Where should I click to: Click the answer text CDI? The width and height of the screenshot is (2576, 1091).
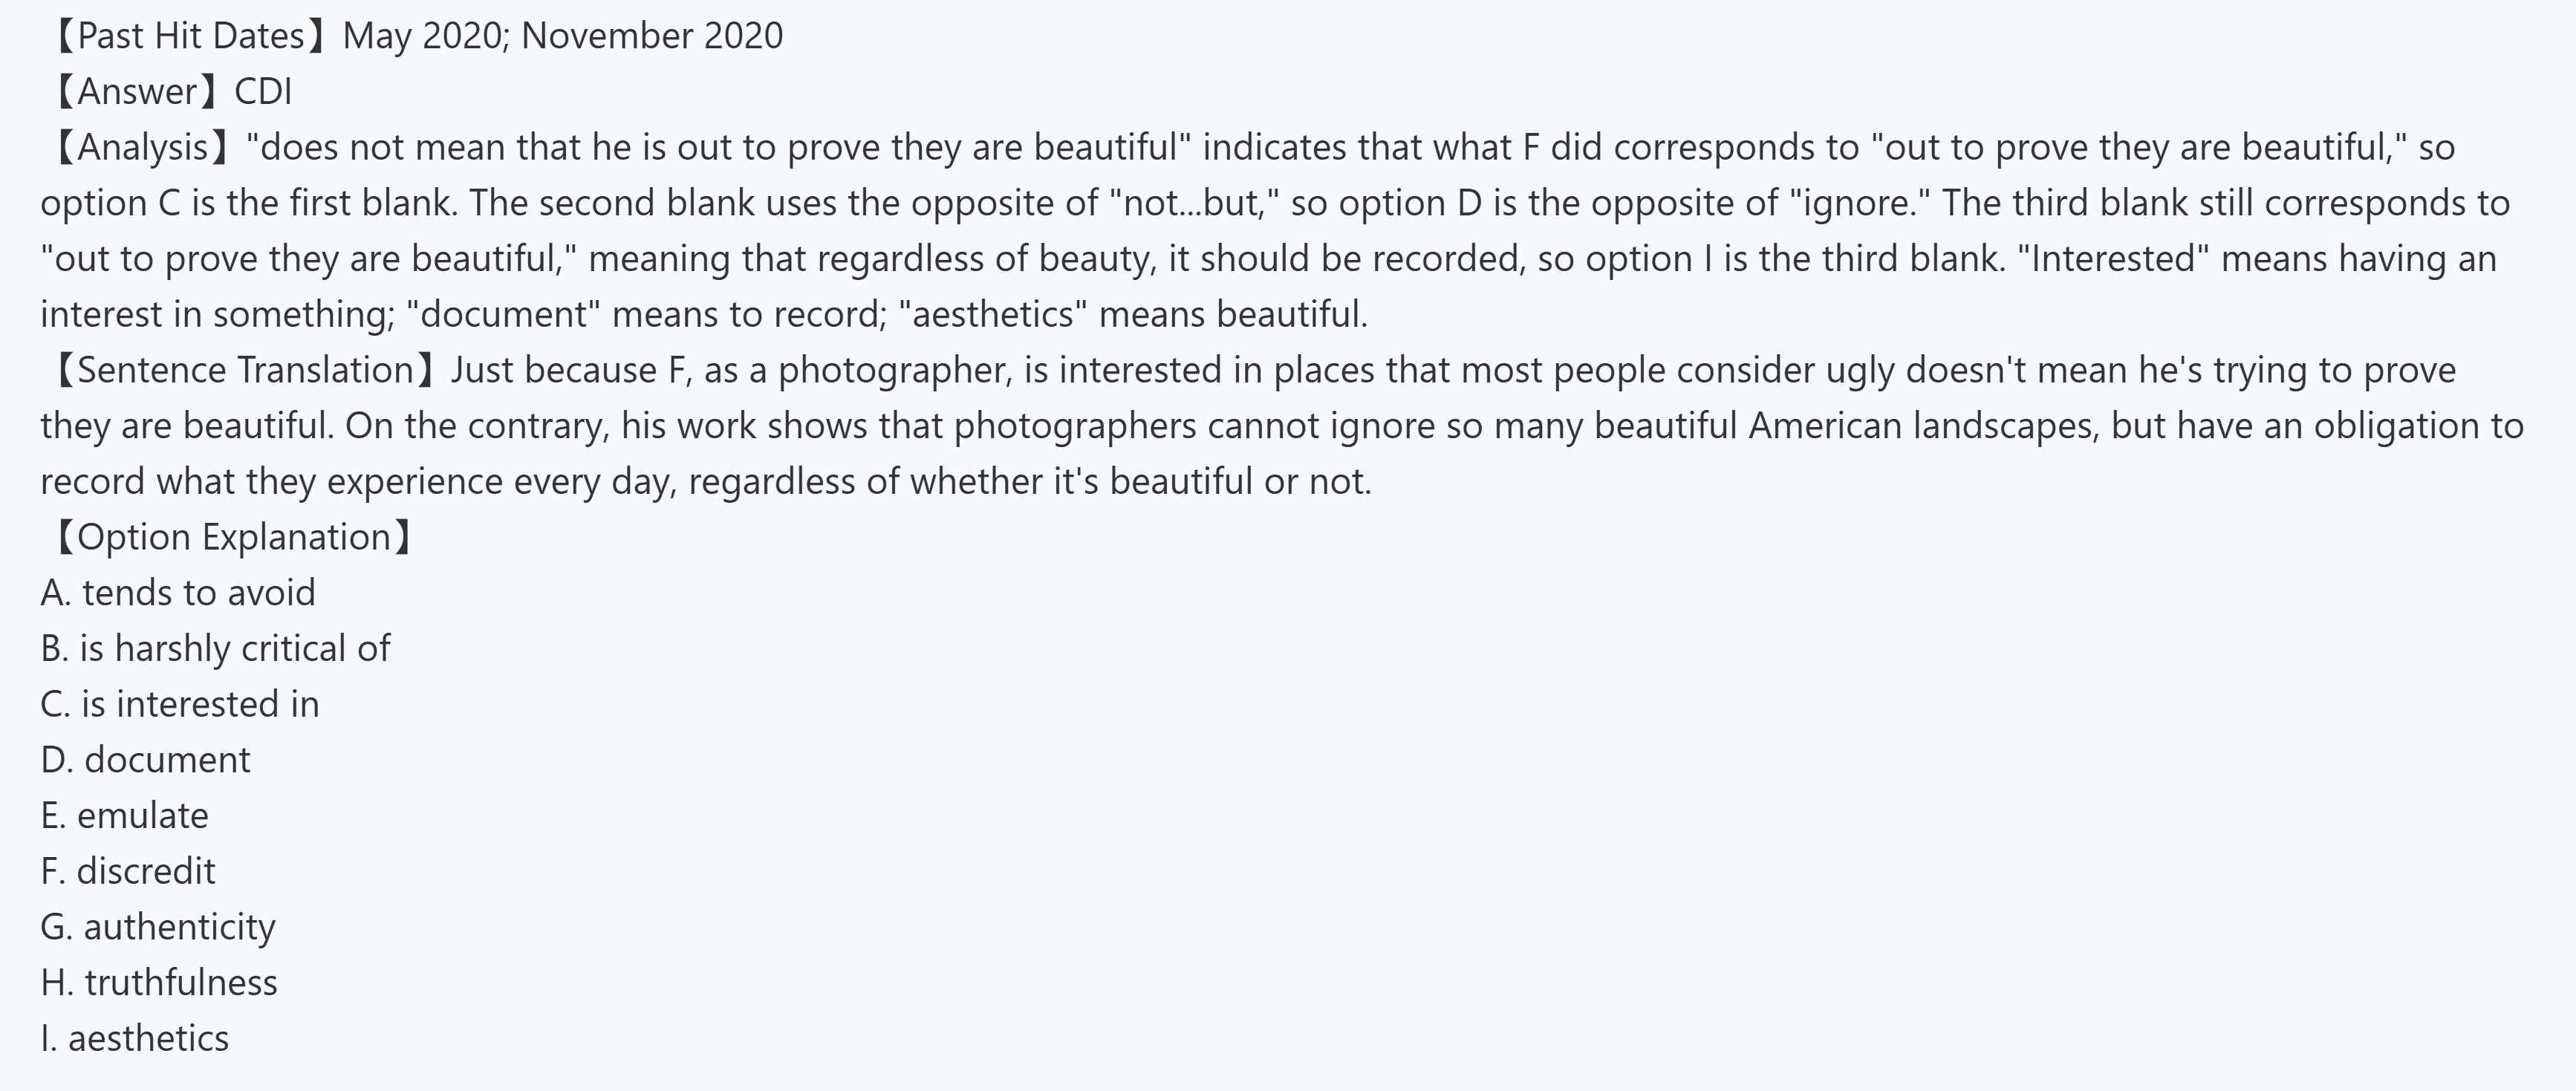pos(263,92)
